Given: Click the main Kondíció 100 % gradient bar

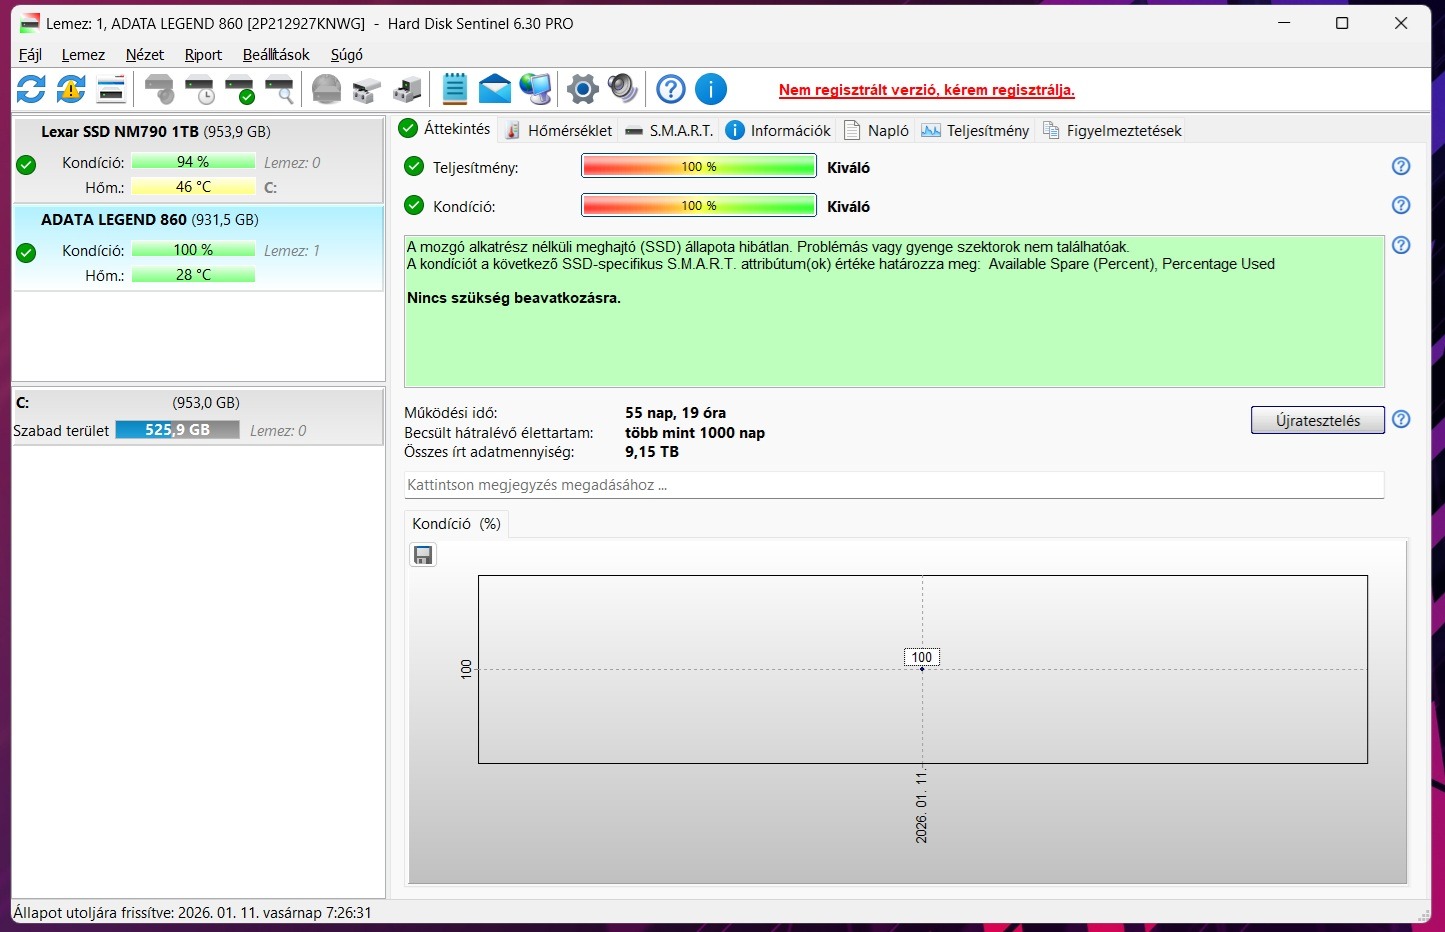Looking at the screenshot, I should point(699,205).
